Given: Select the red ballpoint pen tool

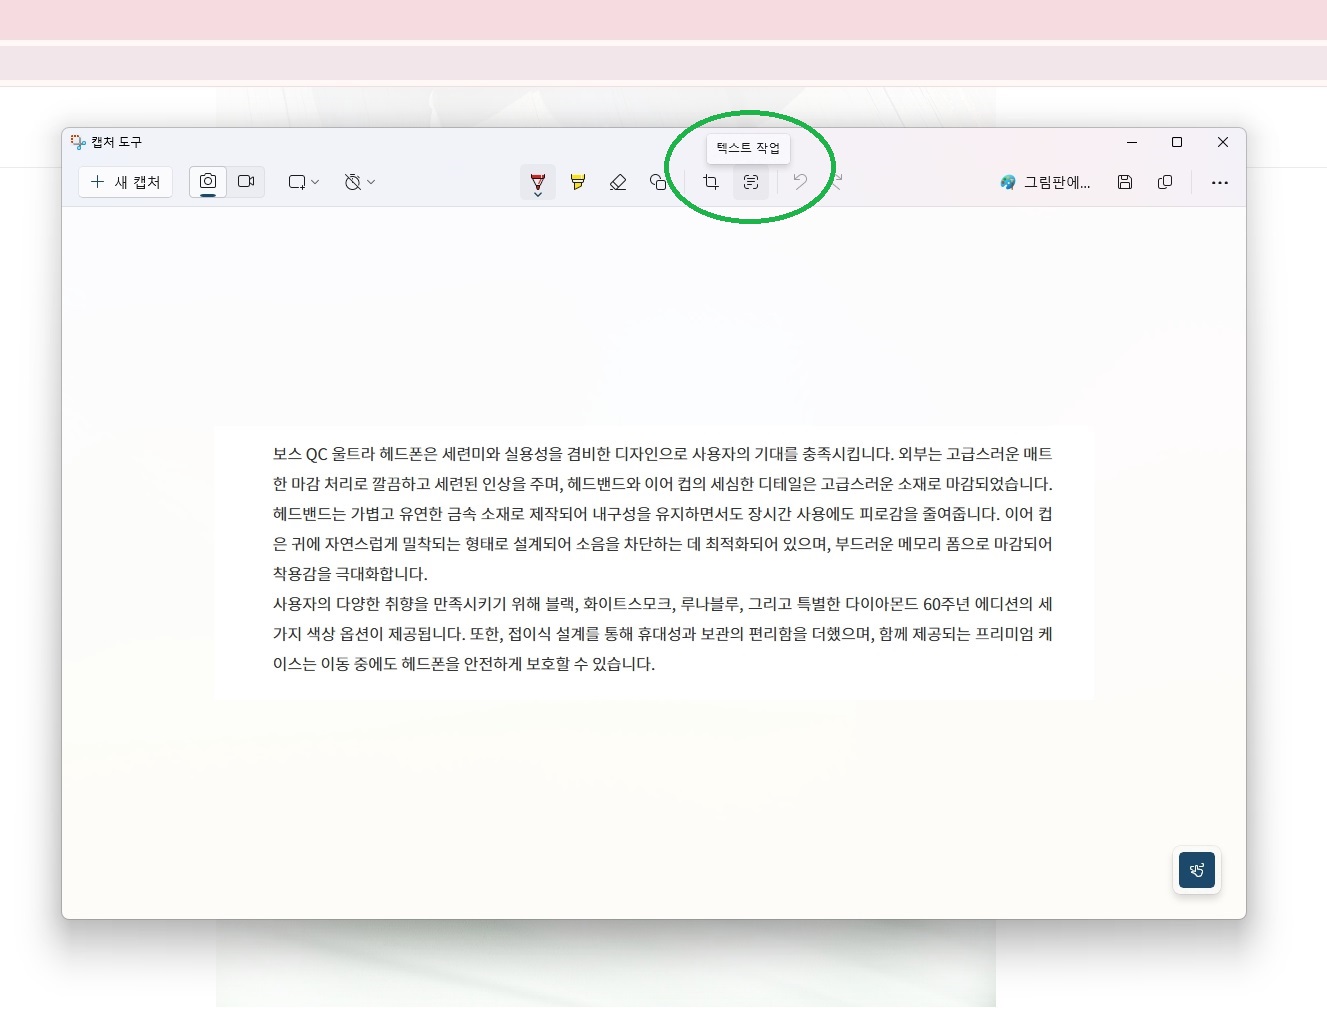Looking at the screenshot, I should point(538,183).
